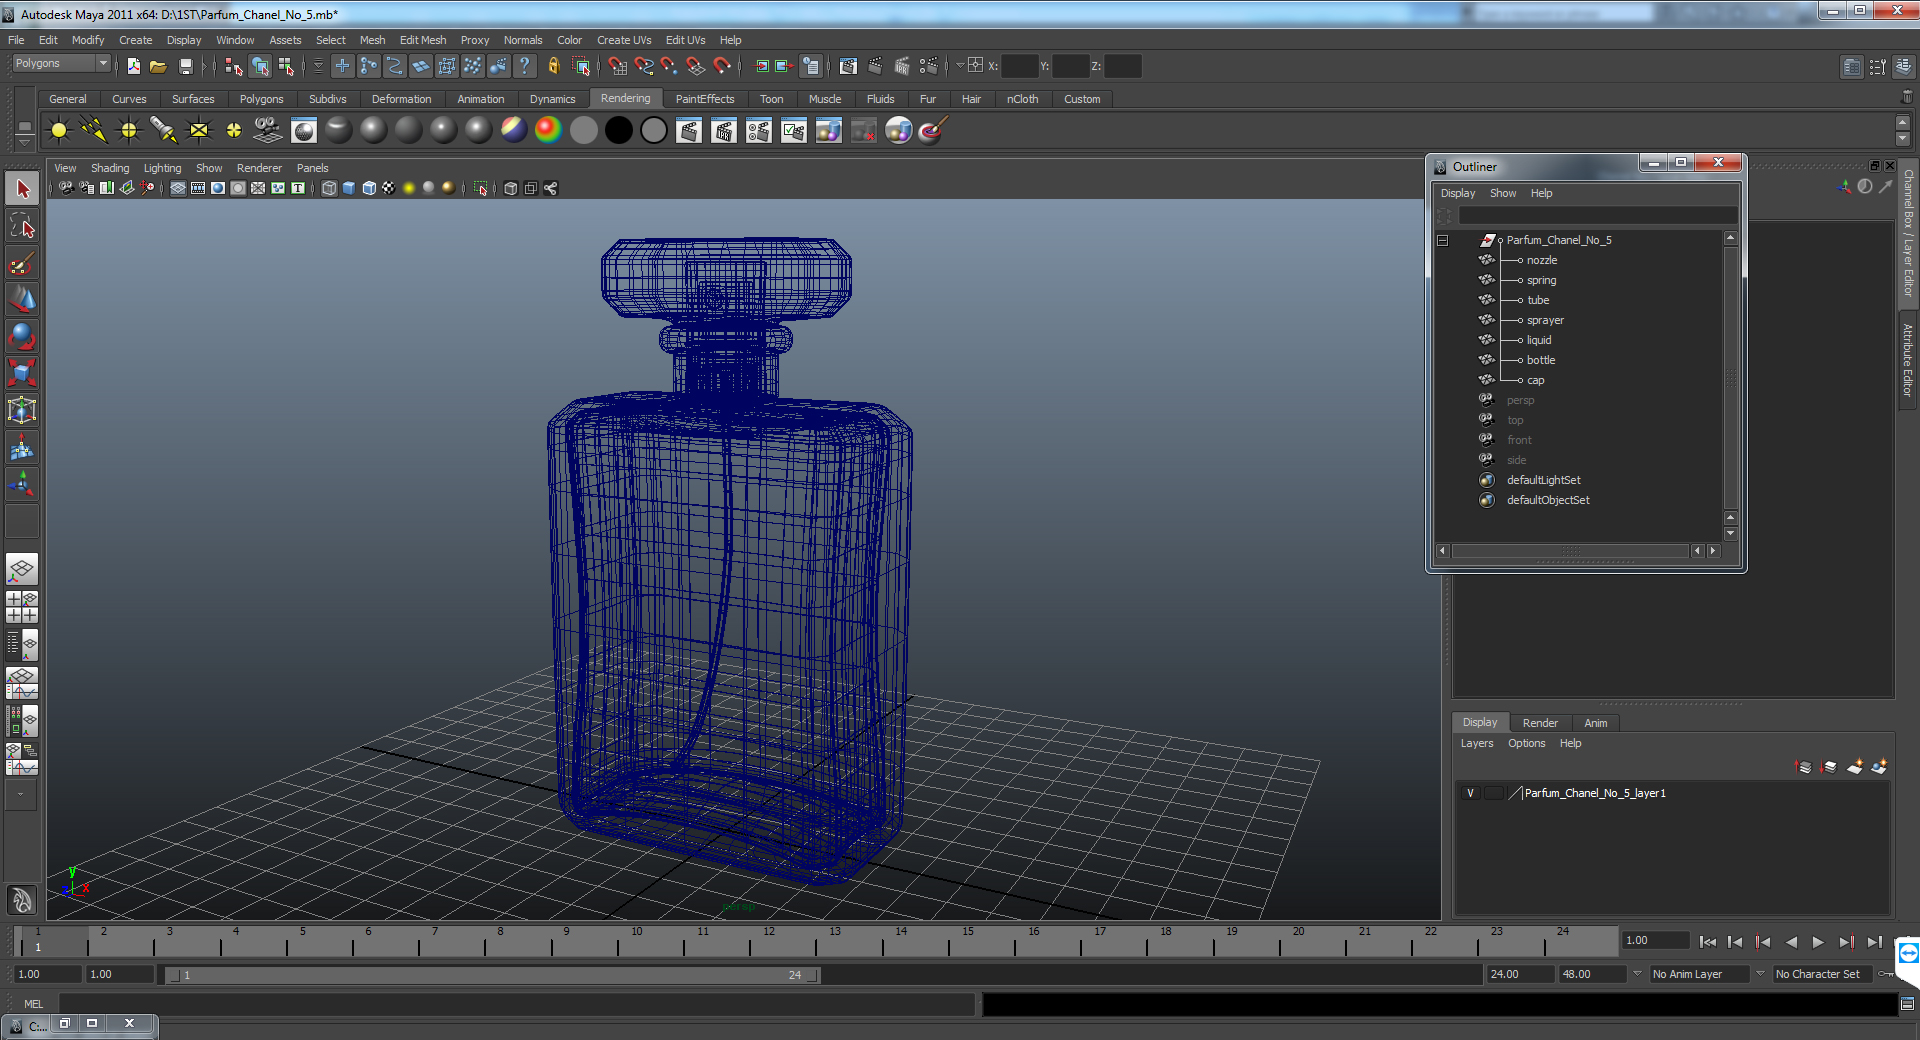The width and height of the screenshot is (1920, 1040).
Task: Activate the Rotate tool
Action: (22, 336)
